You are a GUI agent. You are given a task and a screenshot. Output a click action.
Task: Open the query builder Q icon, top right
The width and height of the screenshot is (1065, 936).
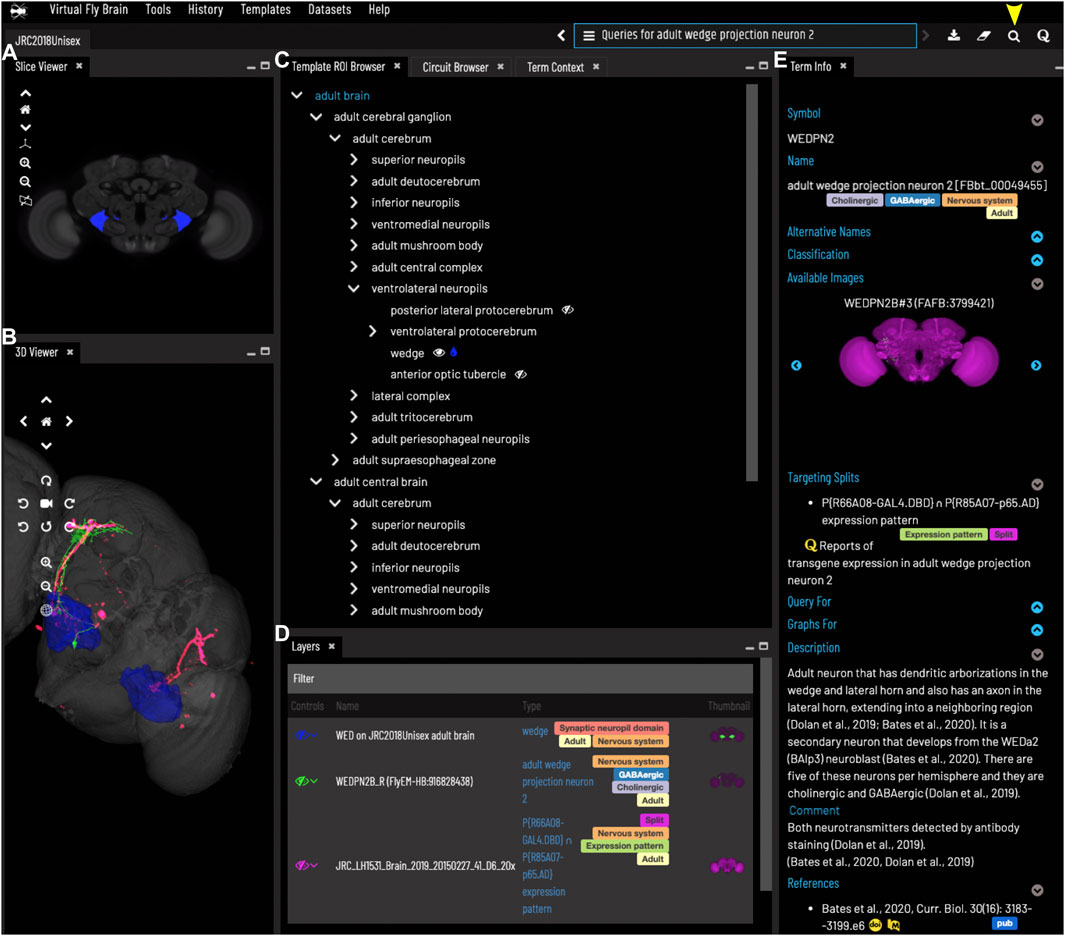pyautogui.click(x=1043, y=36)
